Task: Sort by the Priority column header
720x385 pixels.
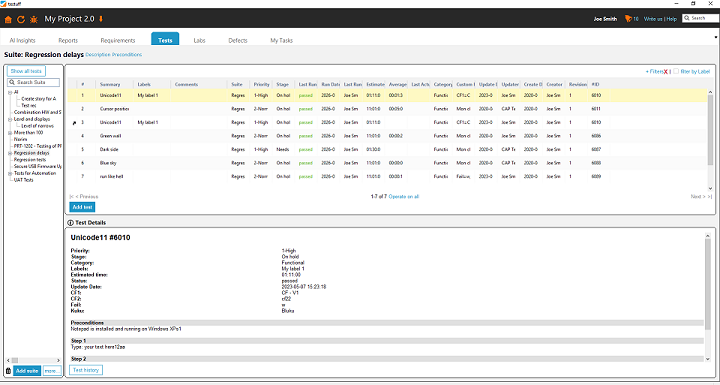Action: point(261,85)
